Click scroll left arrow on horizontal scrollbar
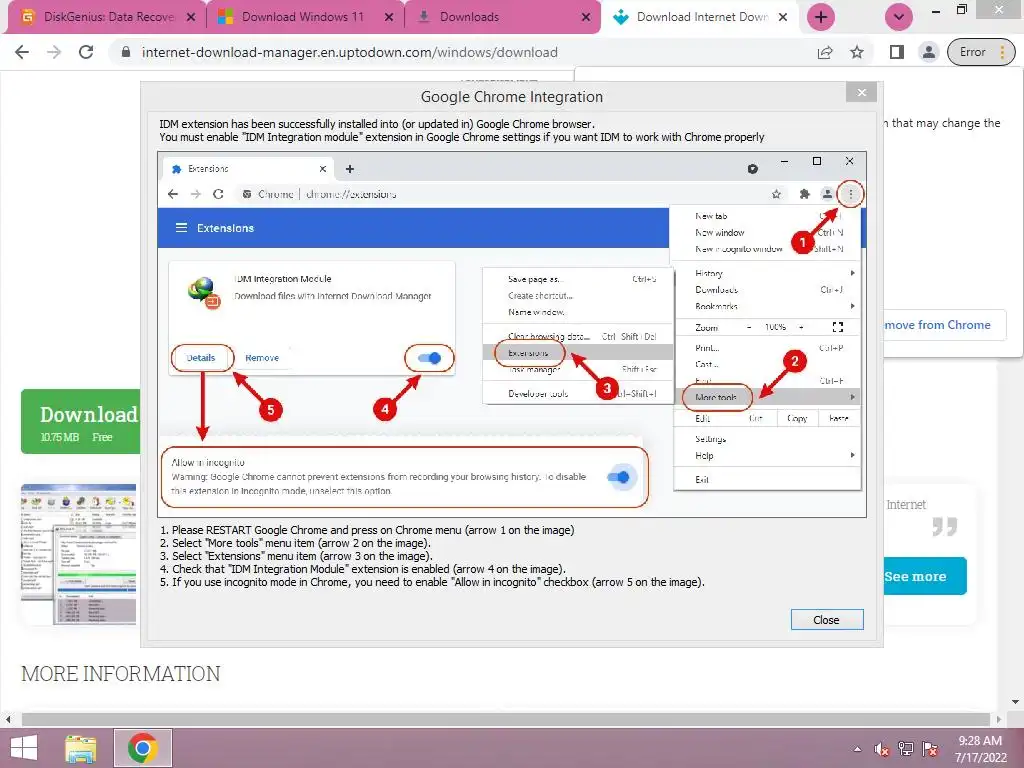The width and height of the screenshot is (1024, 768). point(8,719)
